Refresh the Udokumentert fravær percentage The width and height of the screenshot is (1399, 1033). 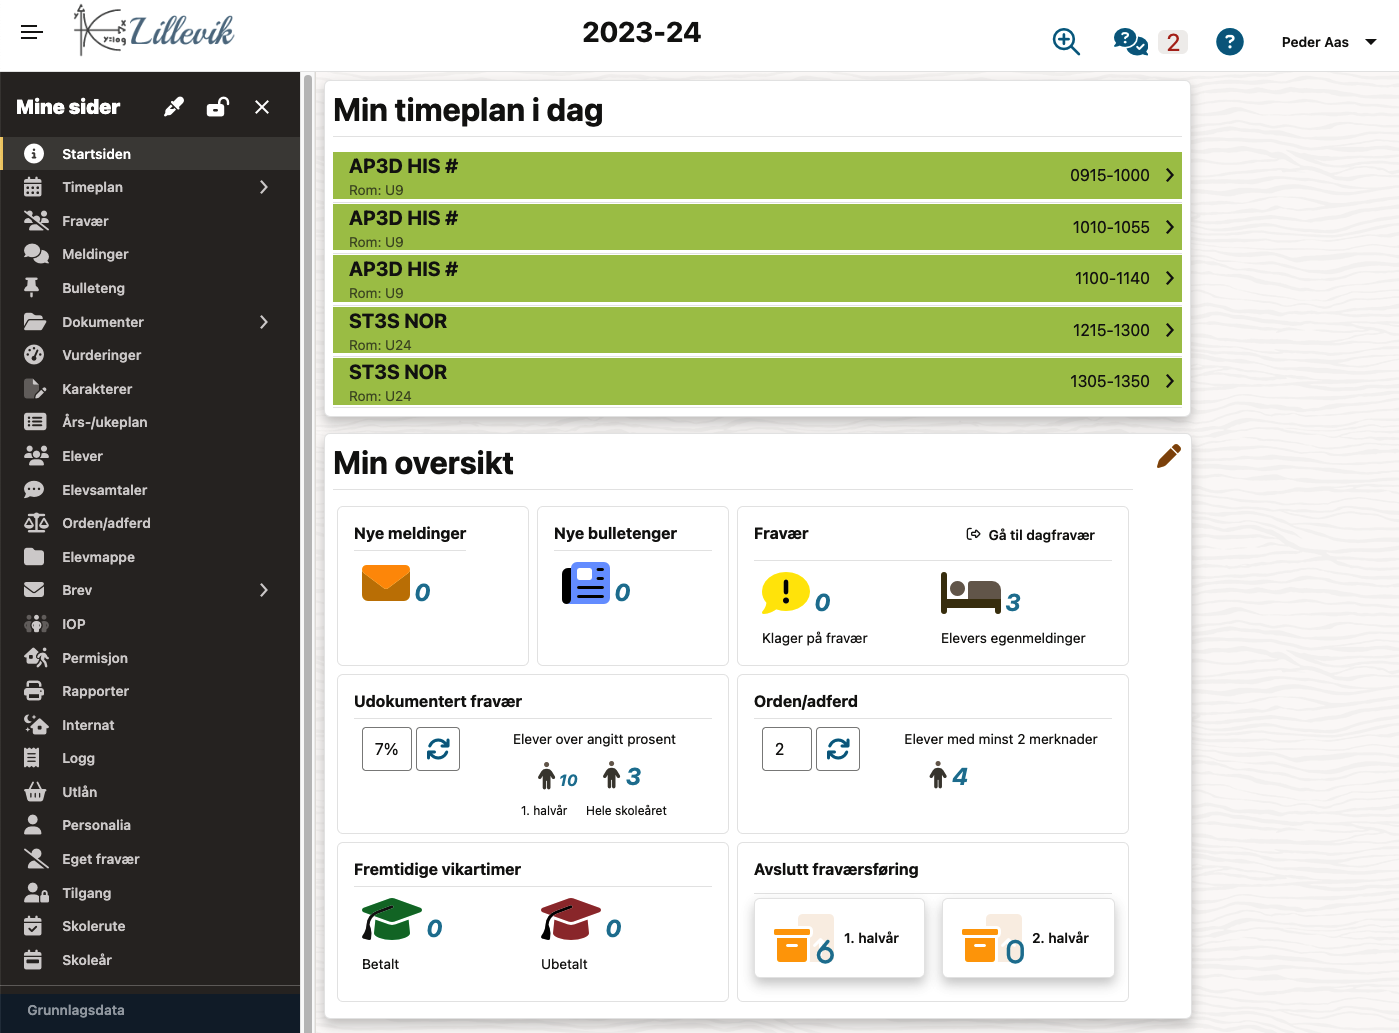pyautogui.click(x=438, y=749)
